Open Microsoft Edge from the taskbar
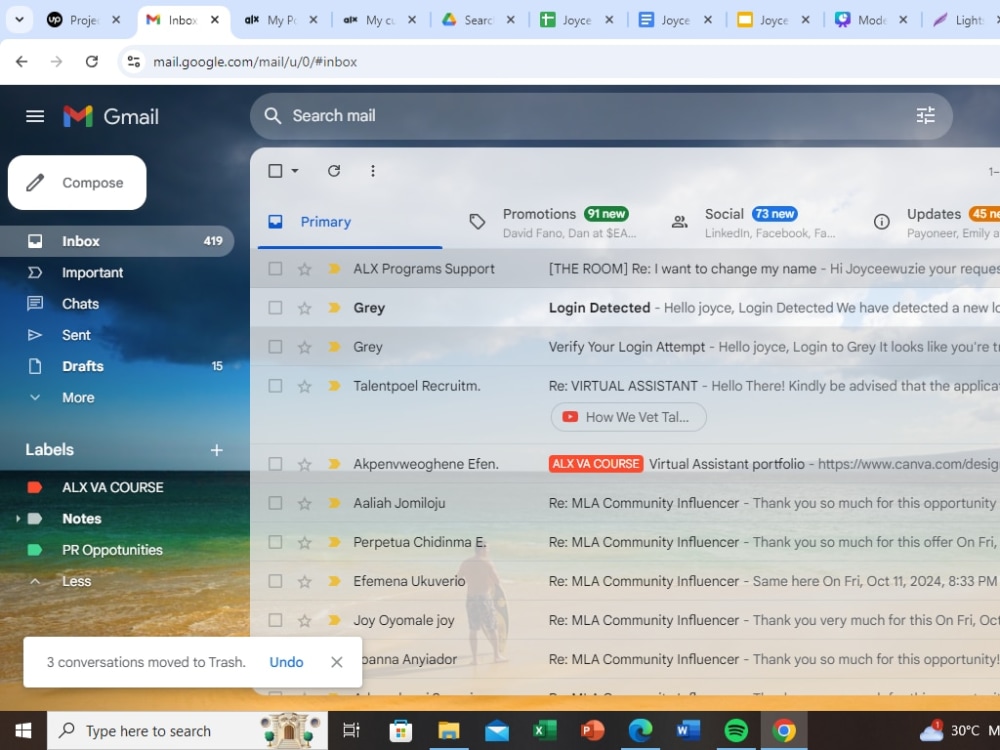This screenshot has height=750, width=1000. 640,730
